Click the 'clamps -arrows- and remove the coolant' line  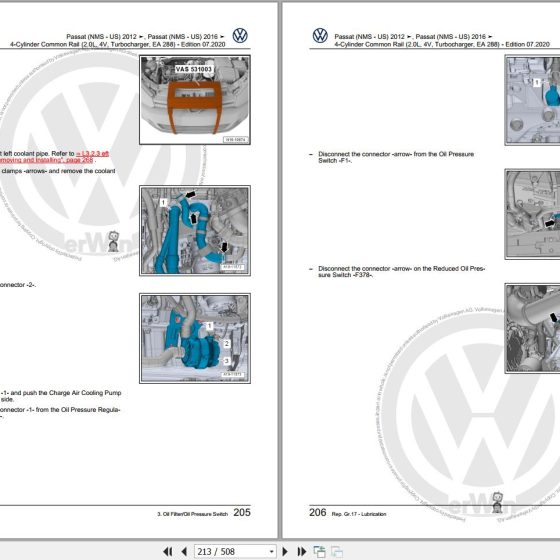pyautogui.click(x=58, y=171)
